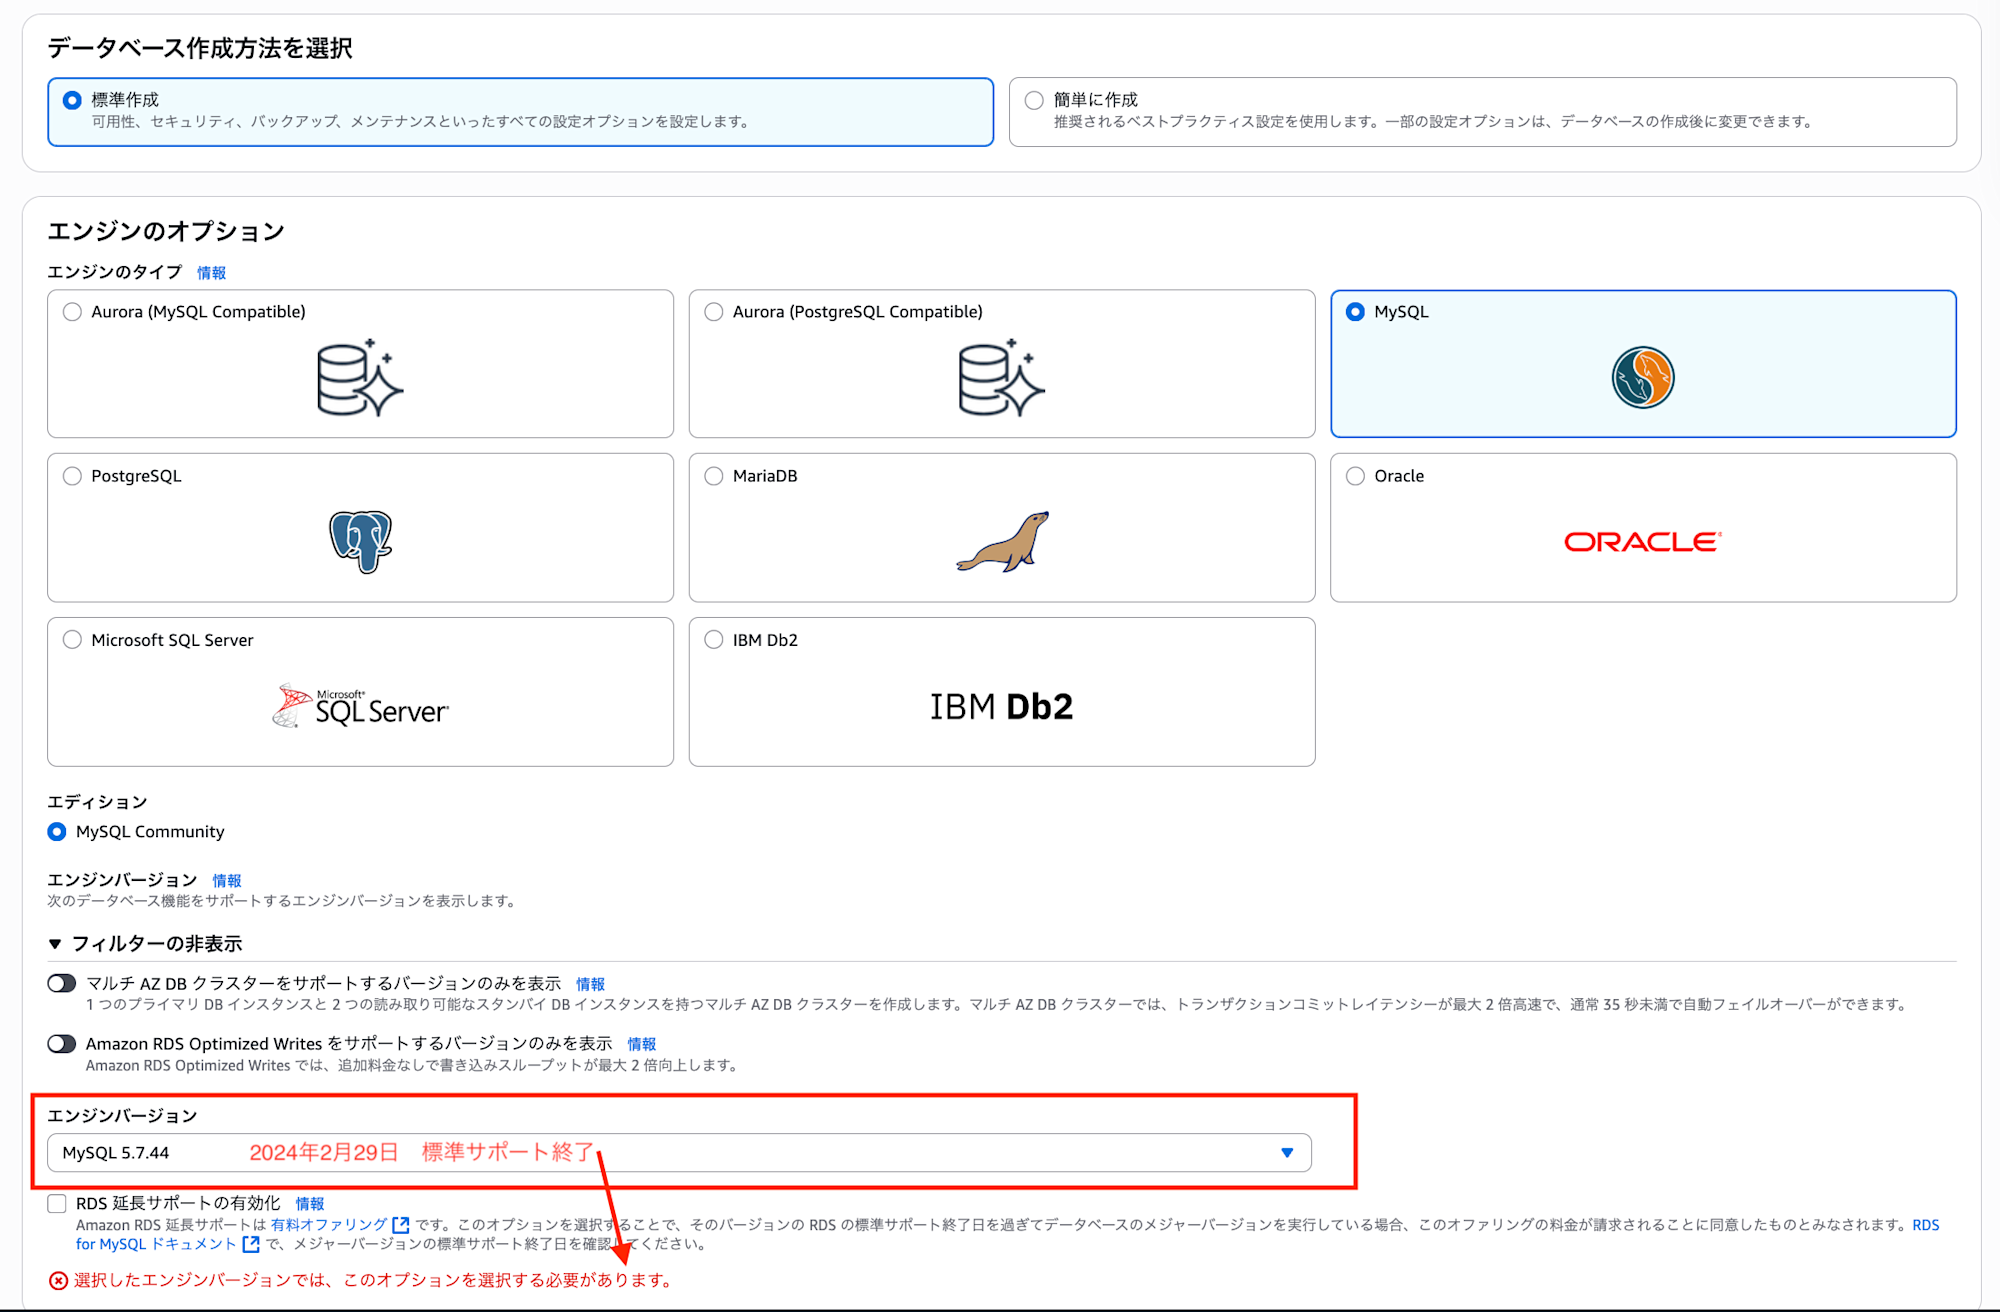Select the 標準作成 radio option

(72, 100)
